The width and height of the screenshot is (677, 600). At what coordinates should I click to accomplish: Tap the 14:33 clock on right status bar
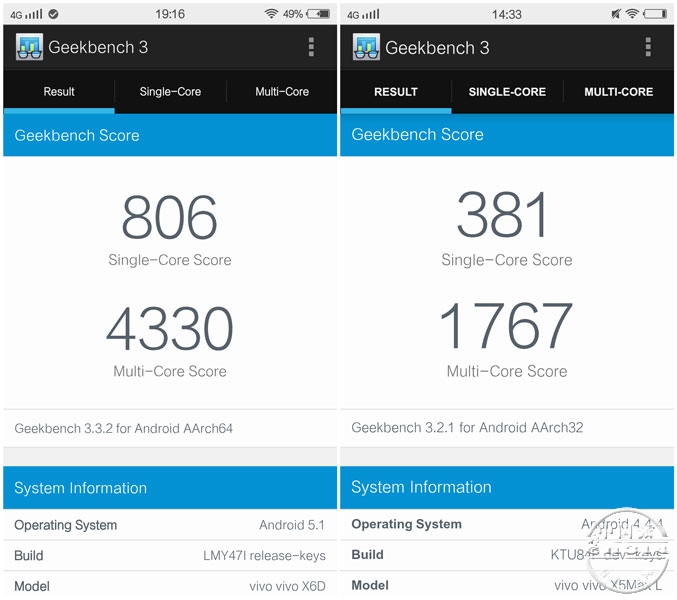[507, 14]
